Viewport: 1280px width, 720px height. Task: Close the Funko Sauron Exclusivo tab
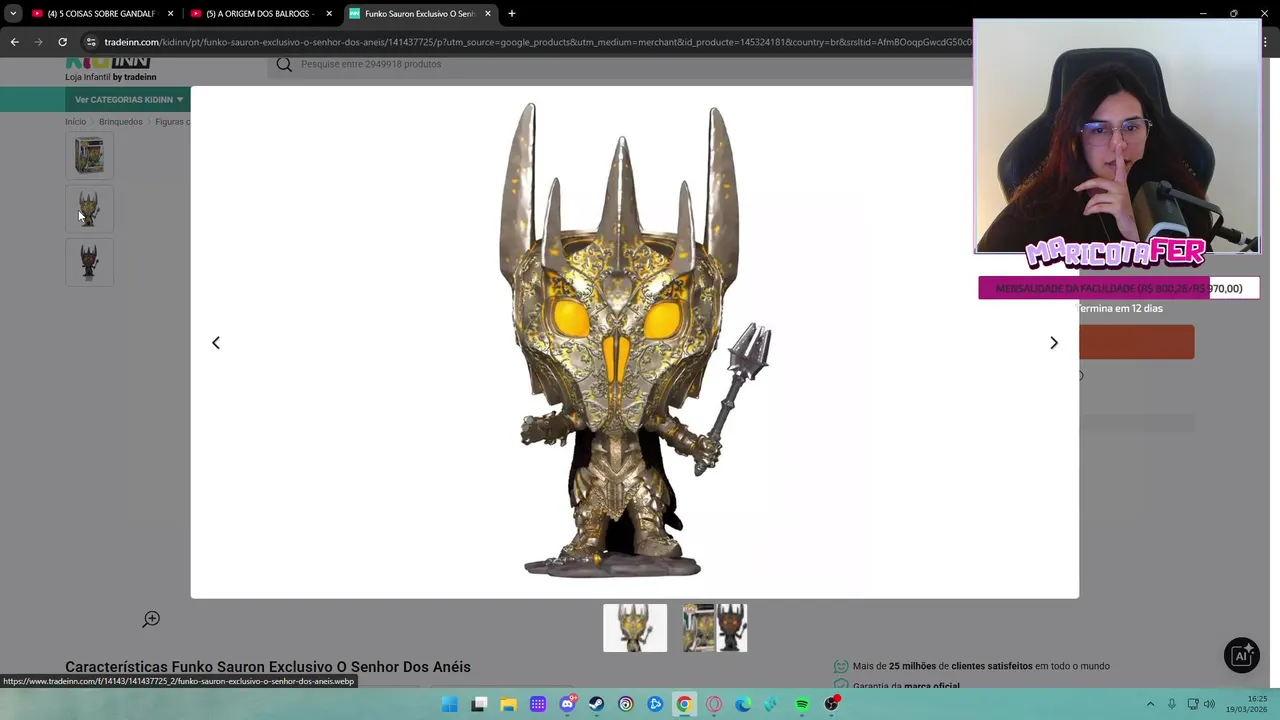pos(488,14)
